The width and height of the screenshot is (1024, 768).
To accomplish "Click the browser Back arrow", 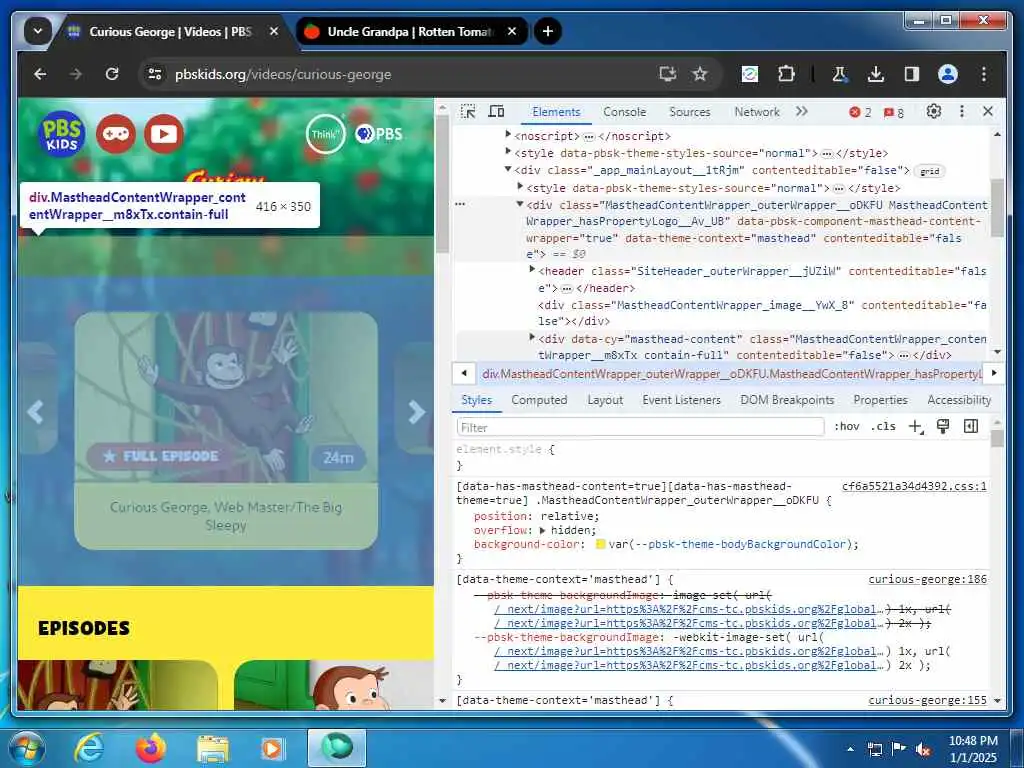I will click(40, 74).
